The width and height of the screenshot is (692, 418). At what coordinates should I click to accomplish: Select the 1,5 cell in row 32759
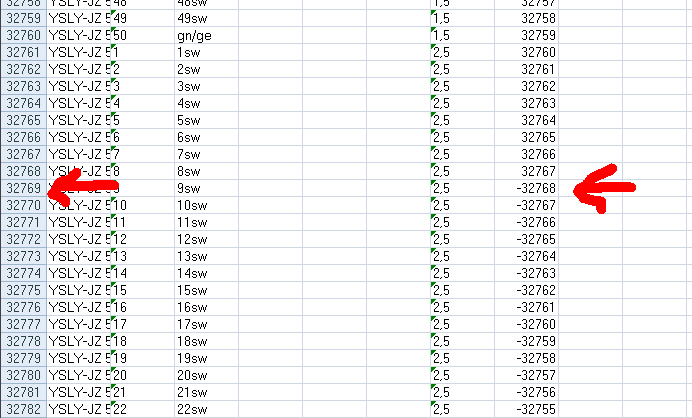(x=463, y=18)
